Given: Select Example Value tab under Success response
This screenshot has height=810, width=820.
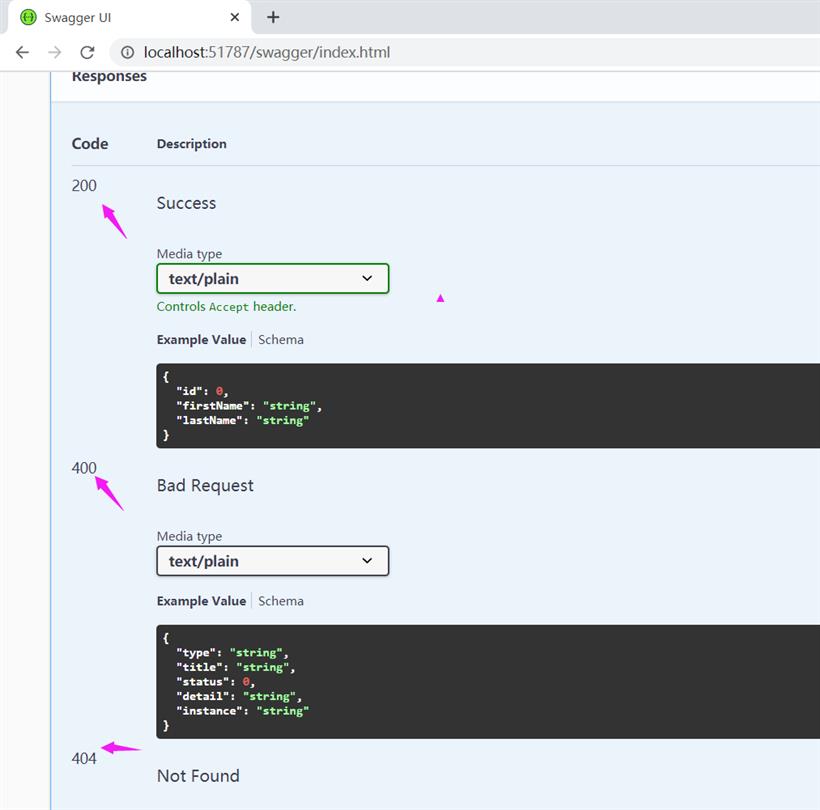Looking at the screenshot, I should [201, 339].
